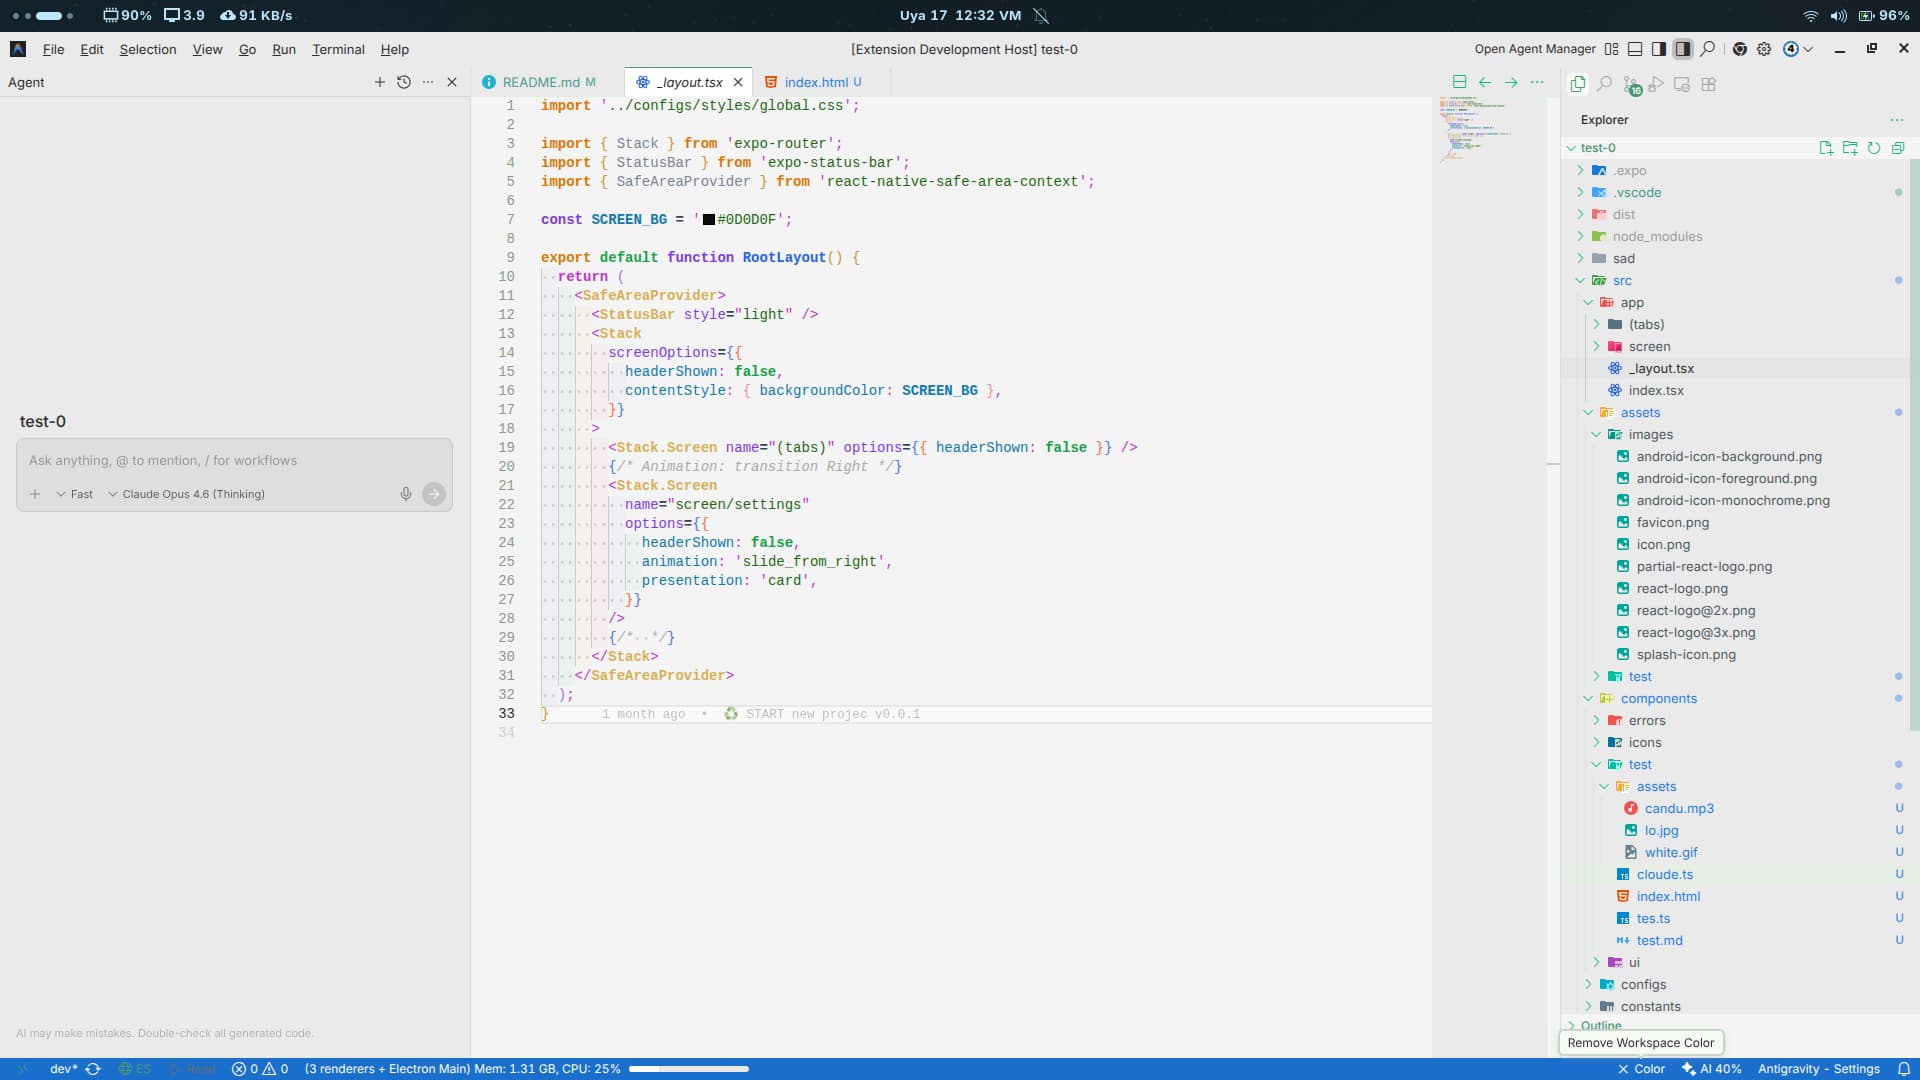Click Refresh Explorer icon
The height and width of the screenshot is (1080, 1920).
pyautogui.click(x=1874, y=148)
